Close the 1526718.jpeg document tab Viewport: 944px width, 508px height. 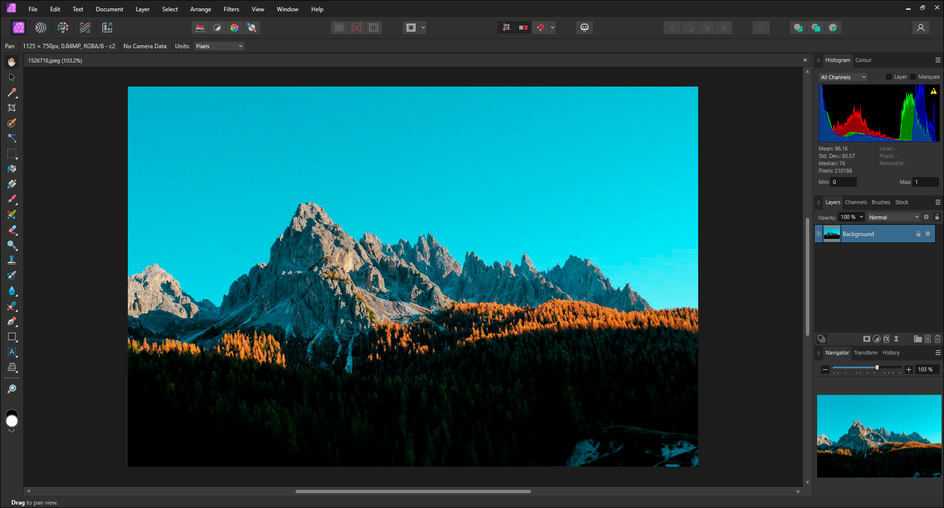tap(805, 60)
